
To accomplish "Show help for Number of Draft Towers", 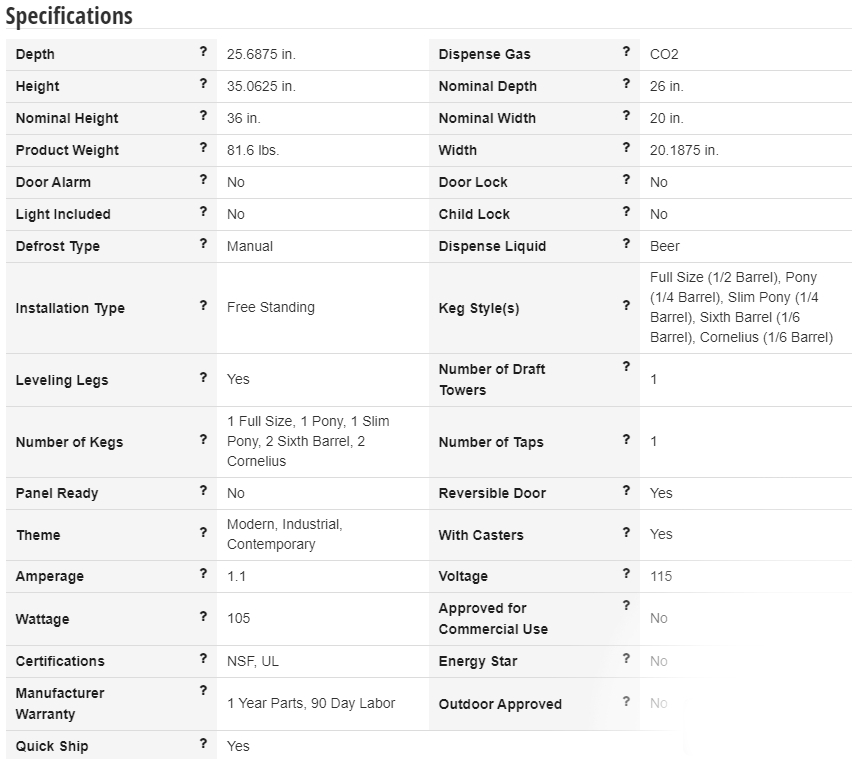I will [x=626, y=366].
